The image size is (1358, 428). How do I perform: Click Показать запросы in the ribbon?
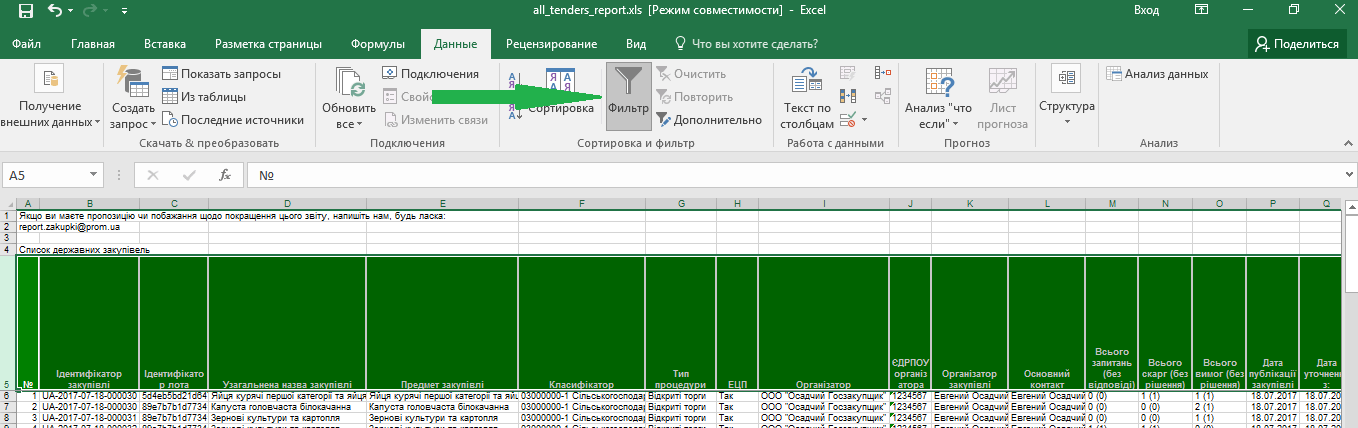221,74
